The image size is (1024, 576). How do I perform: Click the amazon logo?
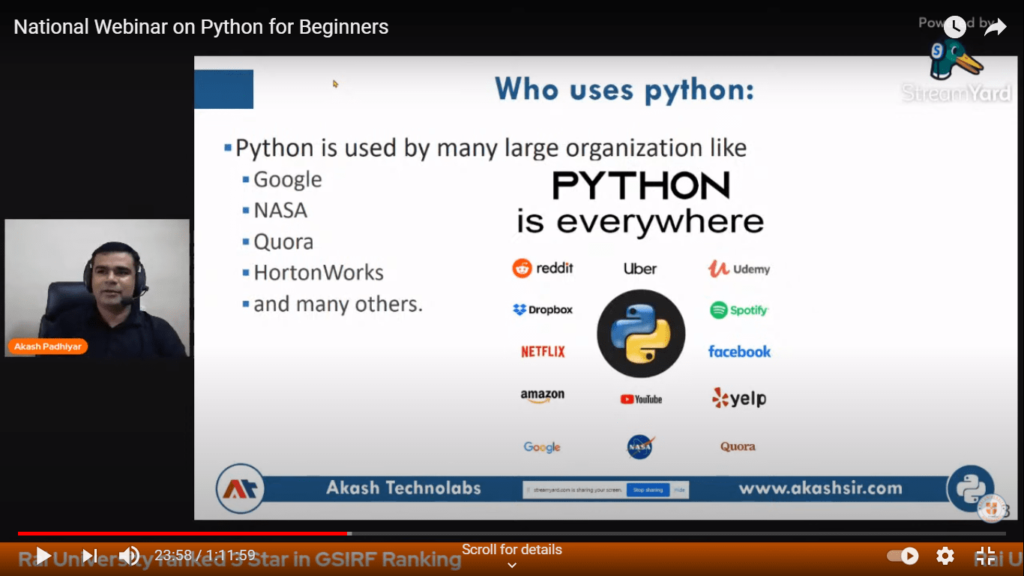[x=543, y=396]
